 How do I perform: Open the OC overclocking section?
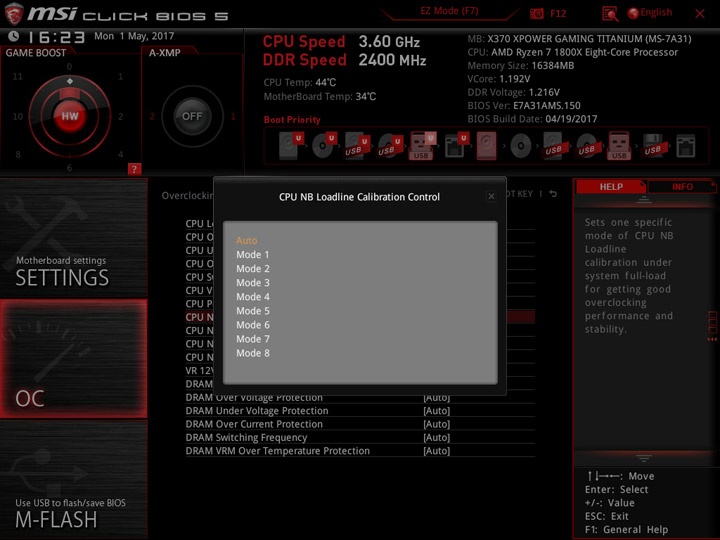click(x=73, y=359)
